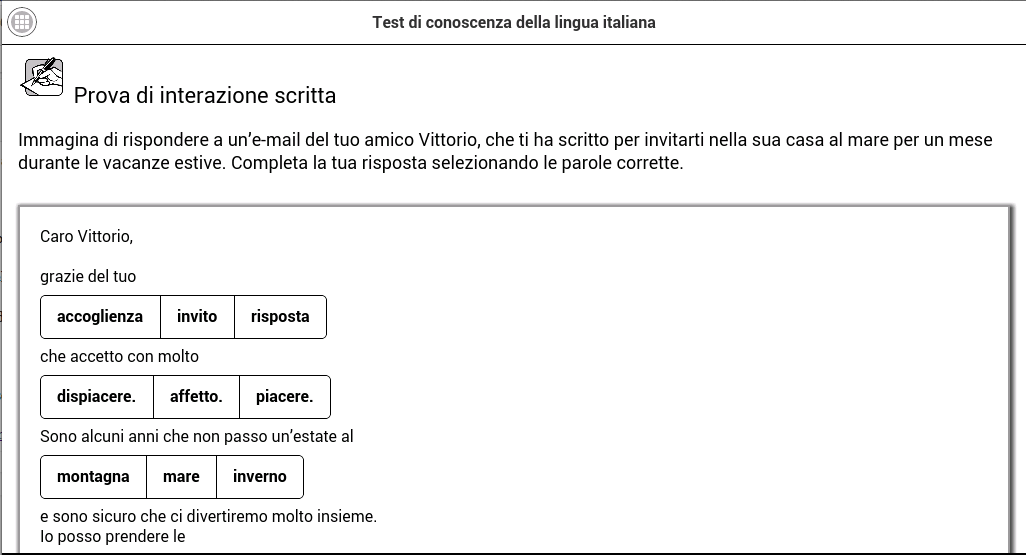
Task: Click the sentence "Sono alcuni anni che non passo"
Action: click(x=196, y=436)
